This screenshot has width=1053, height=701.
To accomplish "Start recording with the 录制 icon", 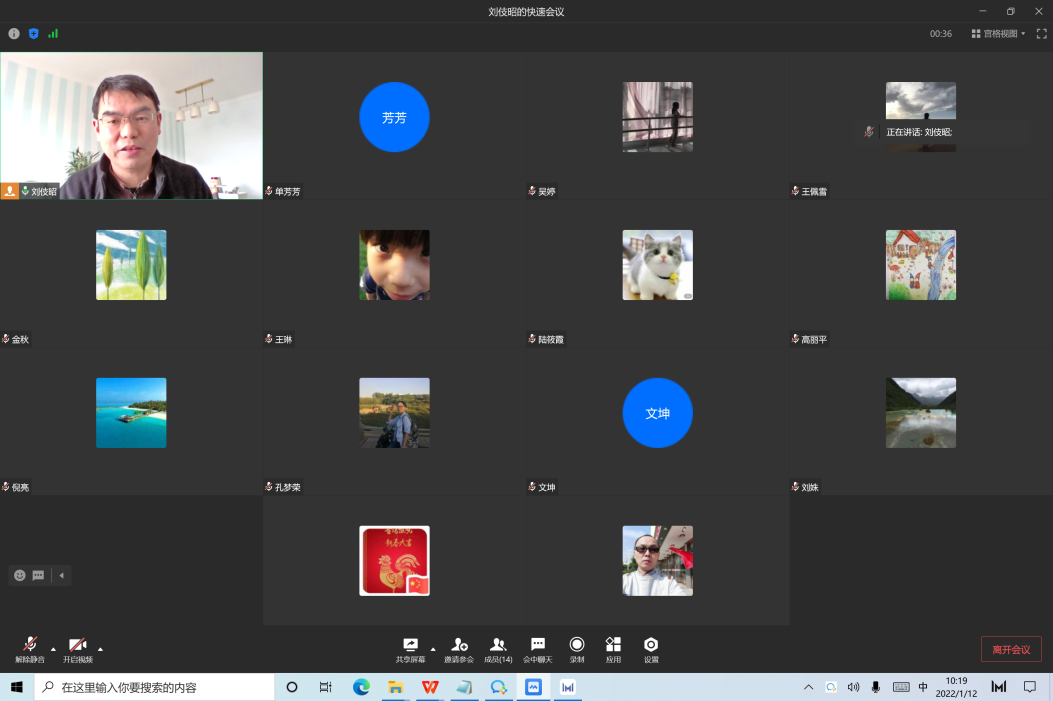I will click(577, 646).
